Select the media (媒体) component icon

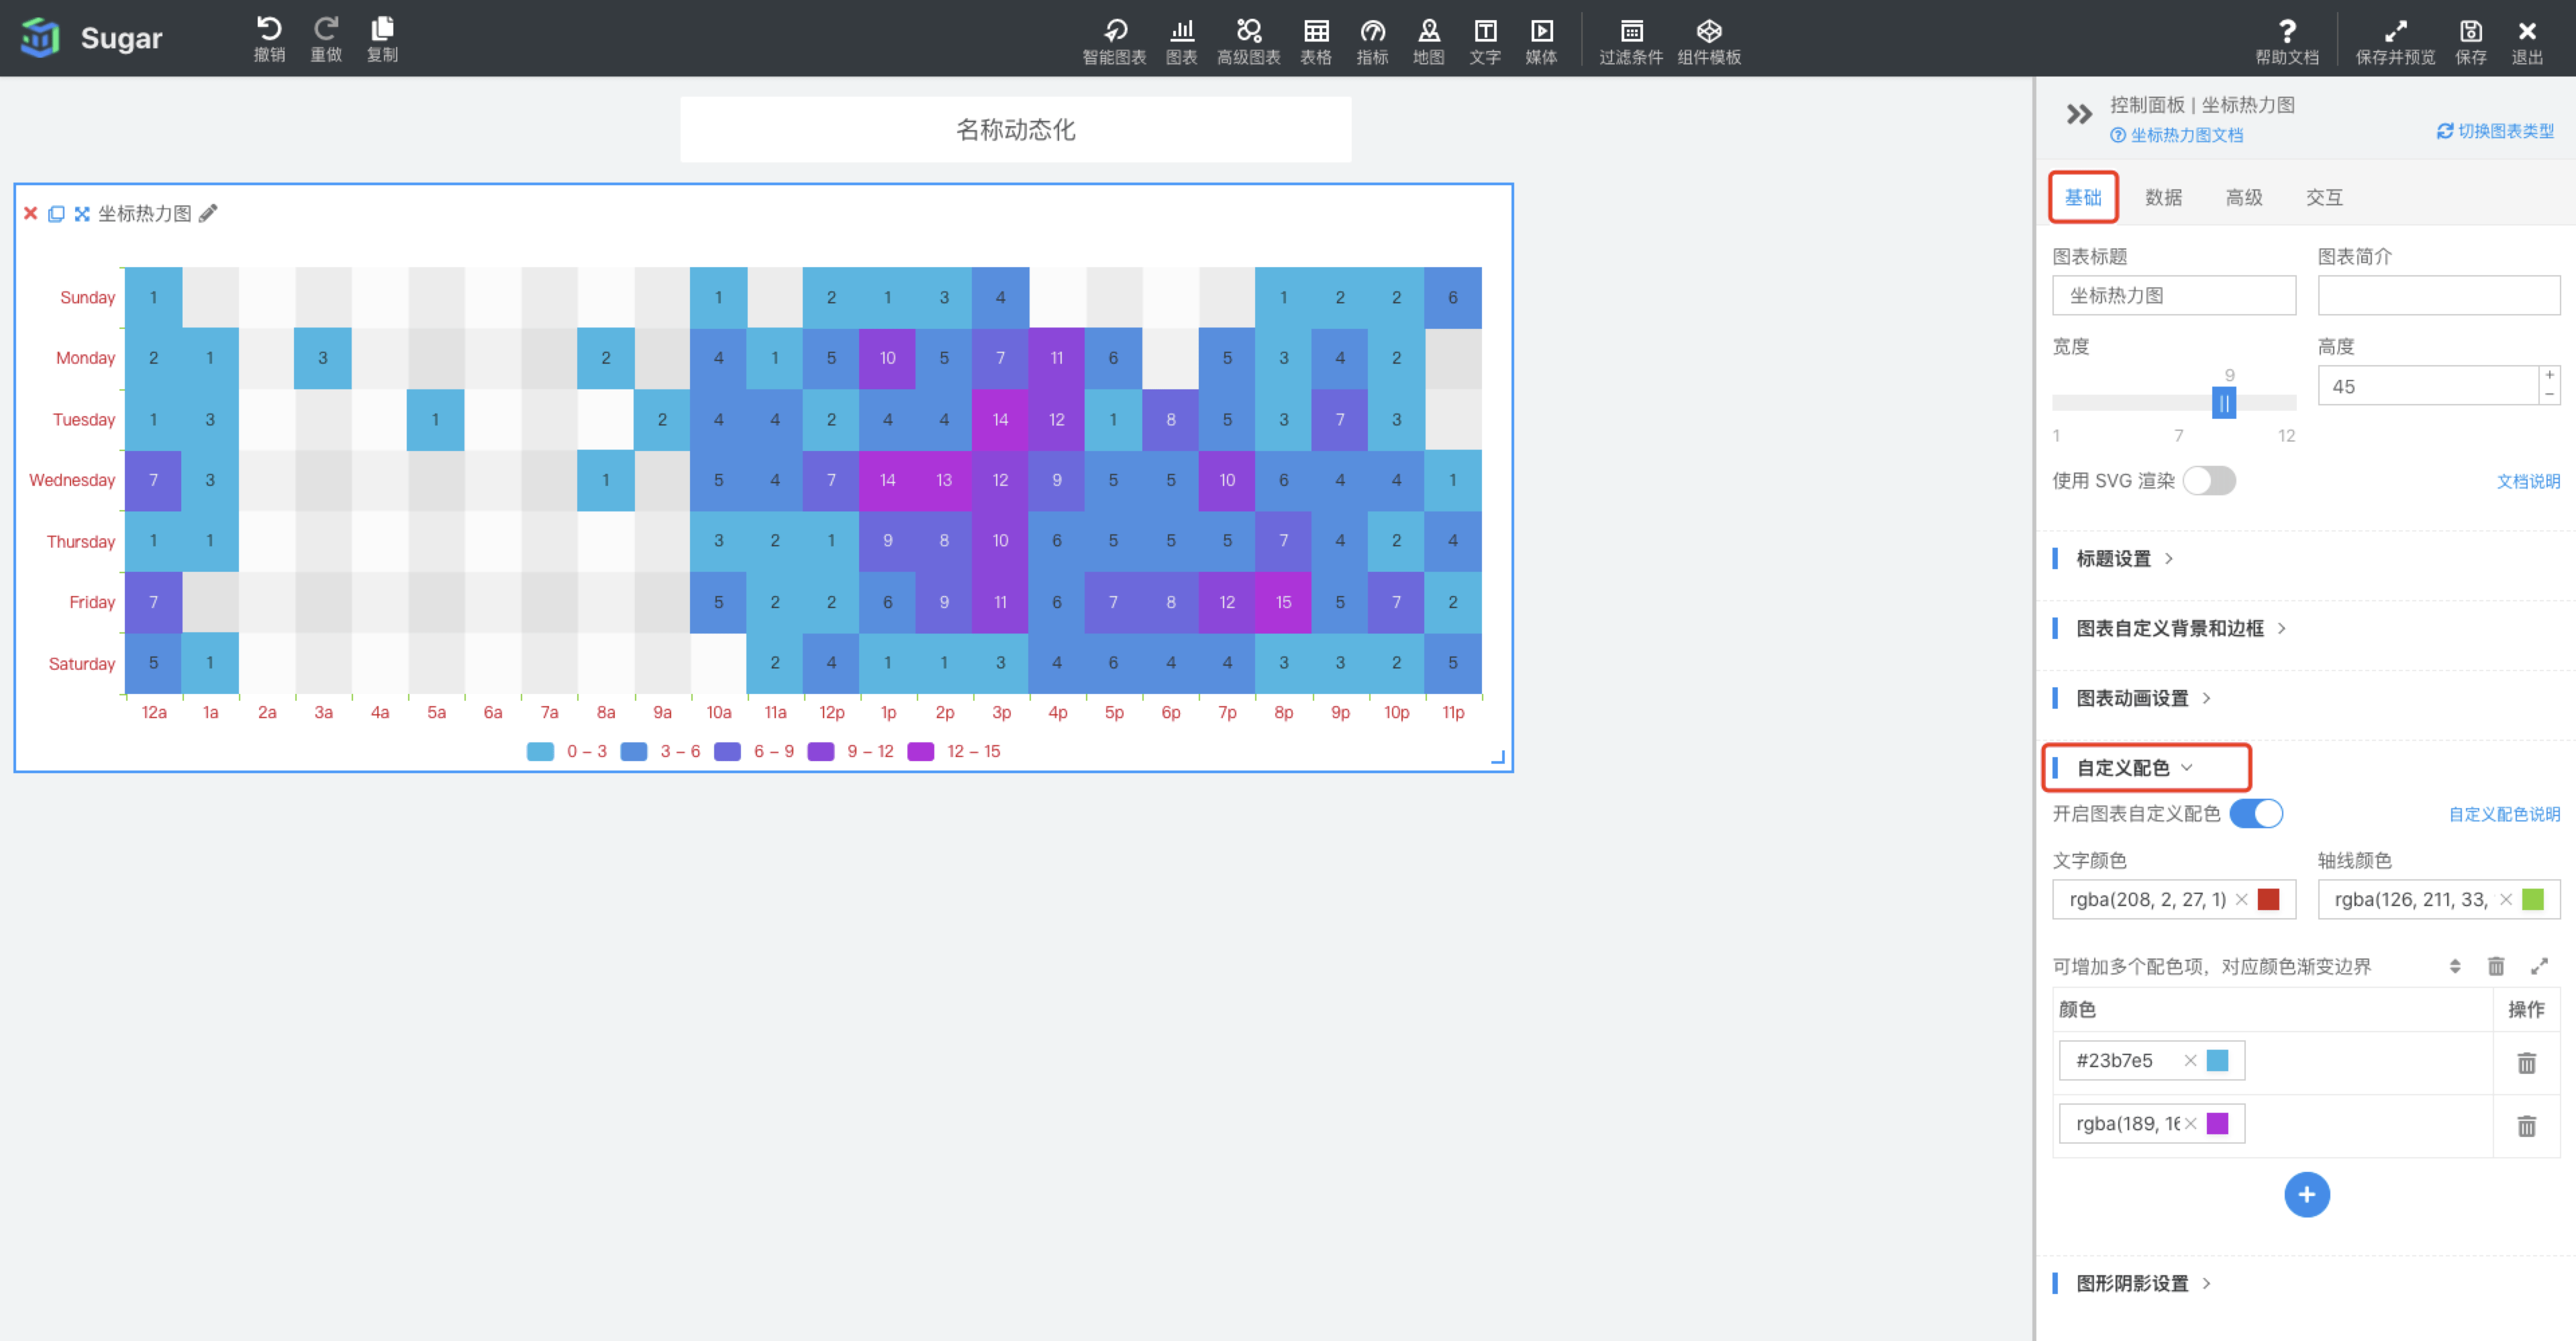[x=1541, y=42]
